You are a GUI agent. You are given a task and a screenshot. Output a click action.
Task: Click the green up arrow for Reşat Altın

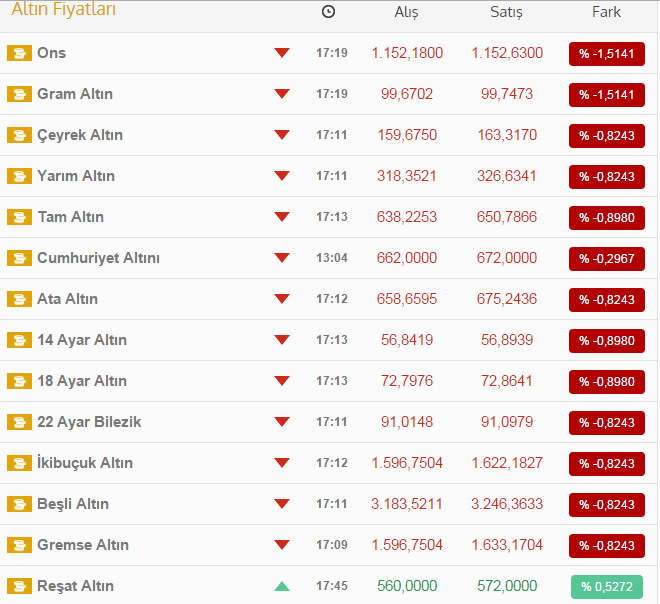point(282,586)
